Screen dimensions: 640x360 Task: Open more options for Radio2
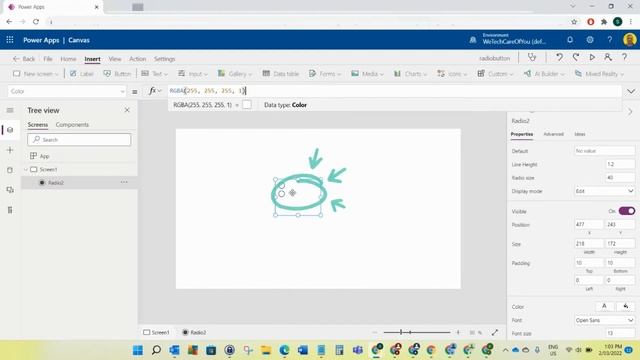click(x=124, y=182)
